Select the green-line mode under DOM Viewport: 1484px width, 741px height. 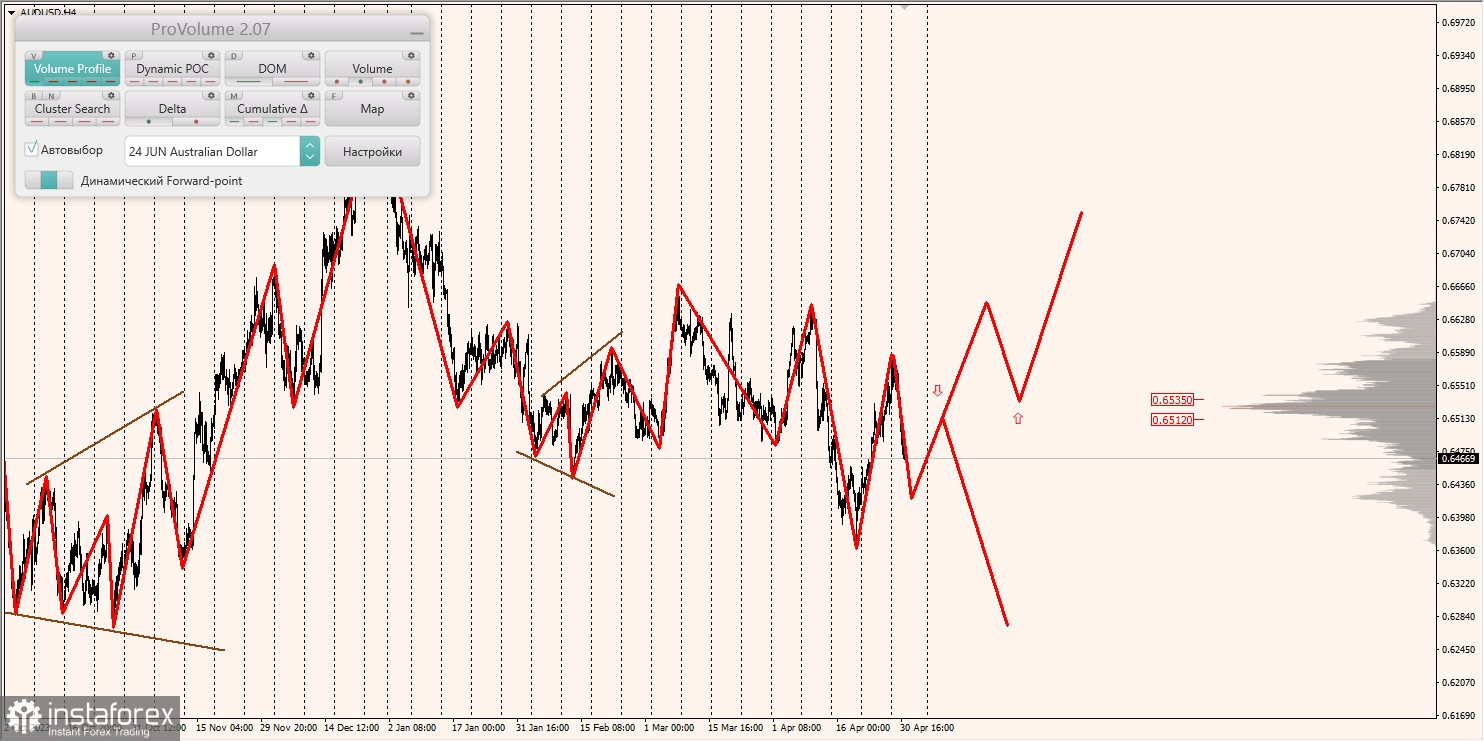tap(248, 81)
